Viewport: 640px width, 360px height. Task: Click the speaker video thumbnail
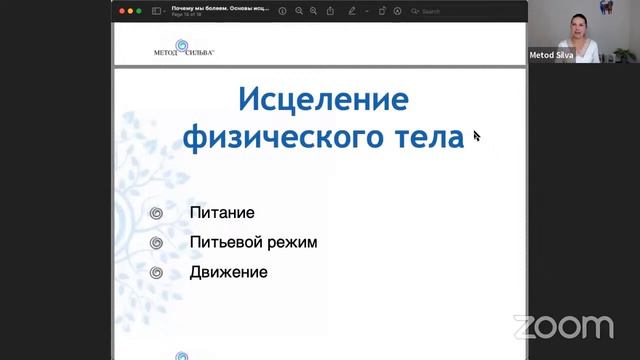click(584, 31)
